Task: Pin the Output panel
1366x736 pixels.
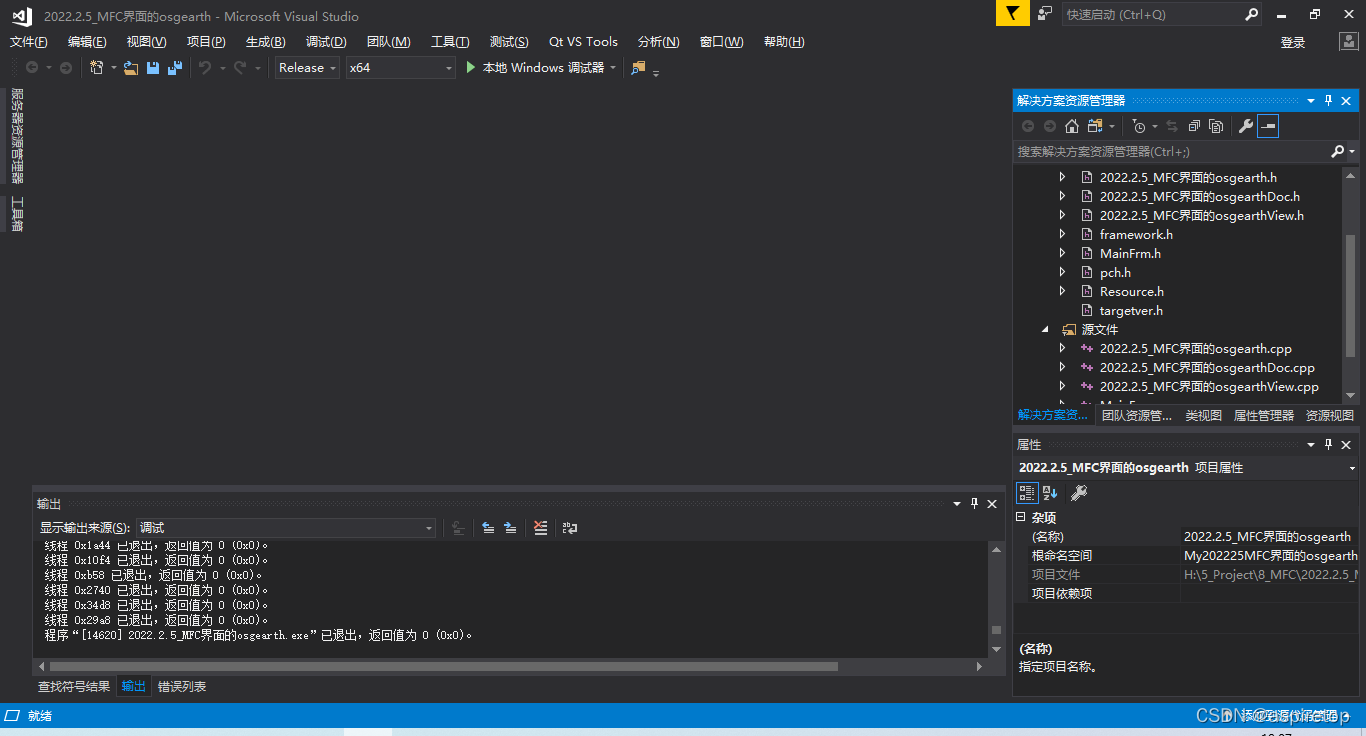Action: pyautogui.click(x=975, y=504)
